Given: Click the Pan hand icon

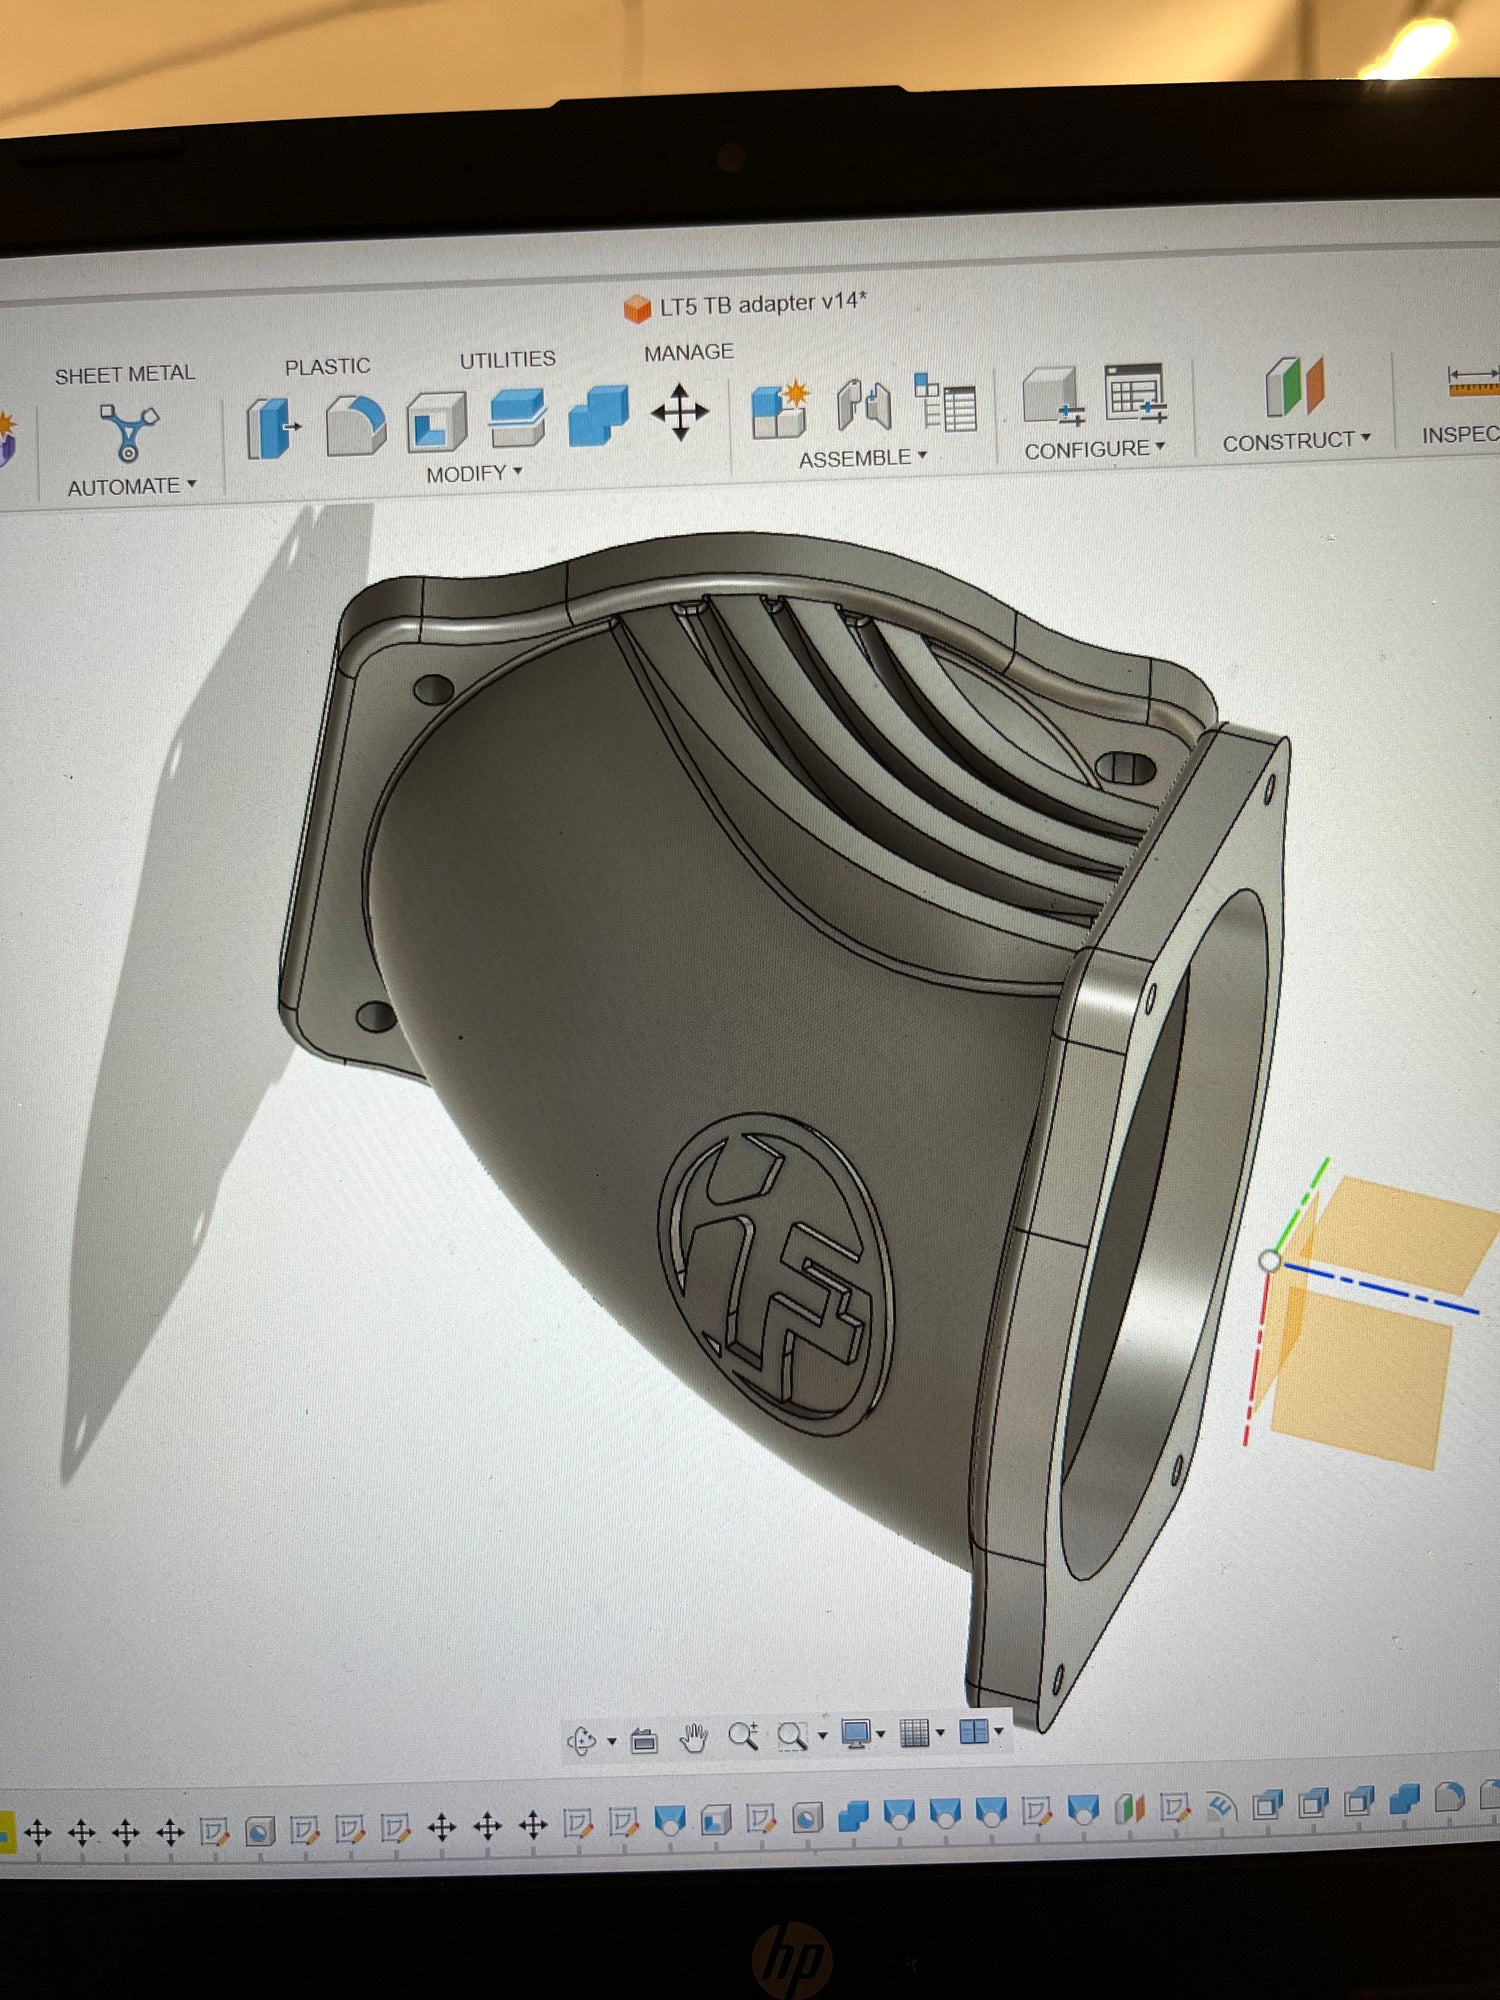Looking at the screenshot, I should pyautogui.click(x=693, y=1739).
